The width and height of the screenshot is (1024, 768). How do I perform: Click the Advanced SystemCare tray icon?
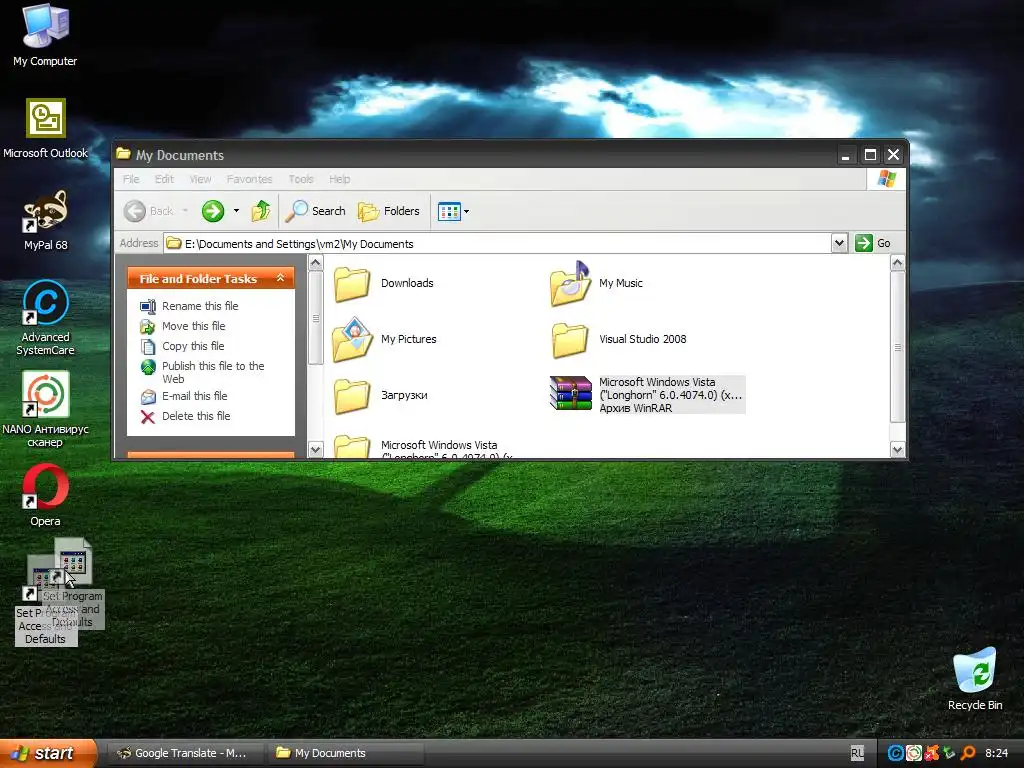896,753
